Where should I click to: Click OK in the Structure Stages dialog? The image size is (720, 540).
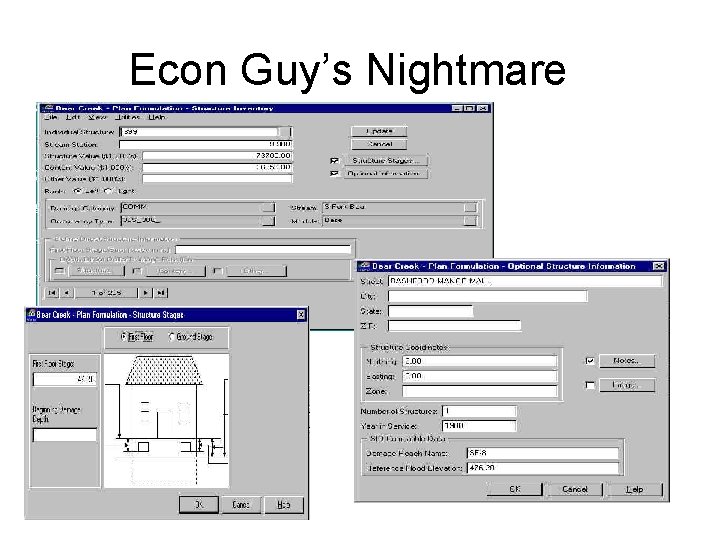point(199,505)
